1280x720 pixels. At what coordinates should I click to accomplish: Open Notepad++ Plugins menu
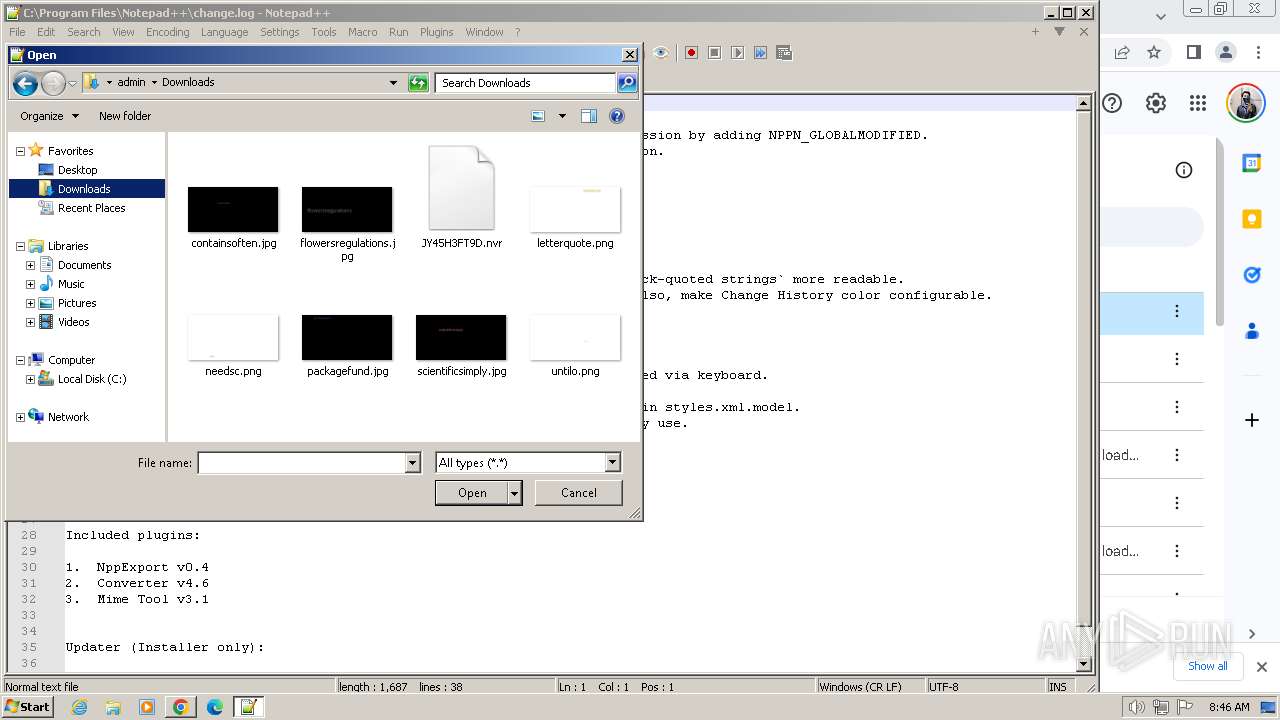(x=436, y=32)
